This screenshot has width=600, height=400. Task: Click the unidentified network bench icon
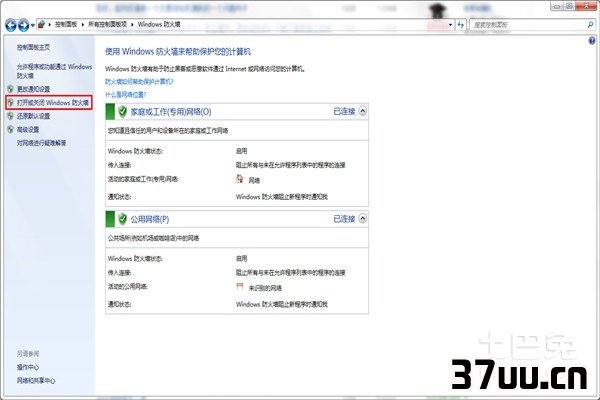240,286
